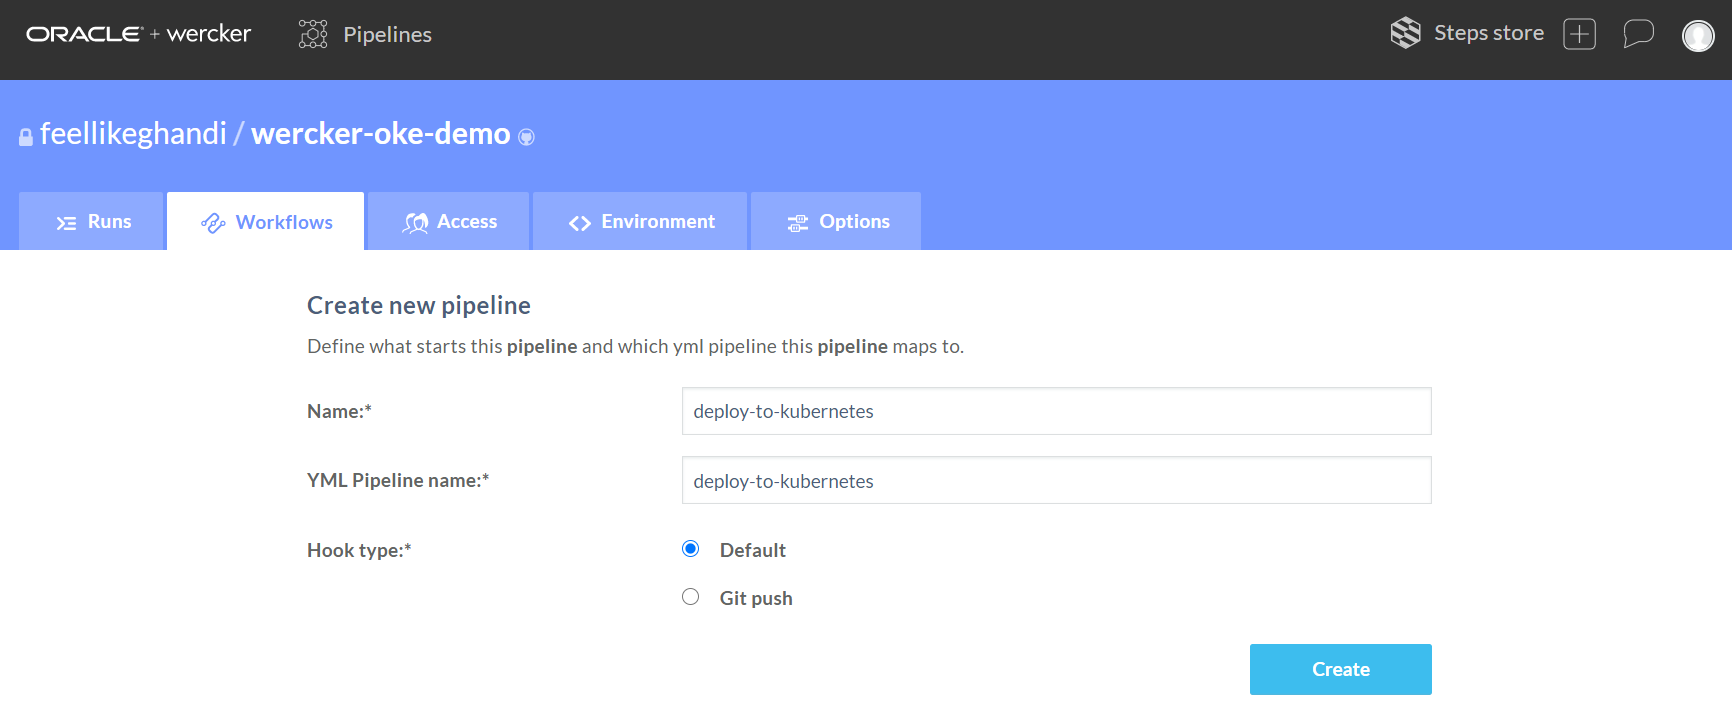
Task: Switch to the Runs tab
Action: click(91, 221)
